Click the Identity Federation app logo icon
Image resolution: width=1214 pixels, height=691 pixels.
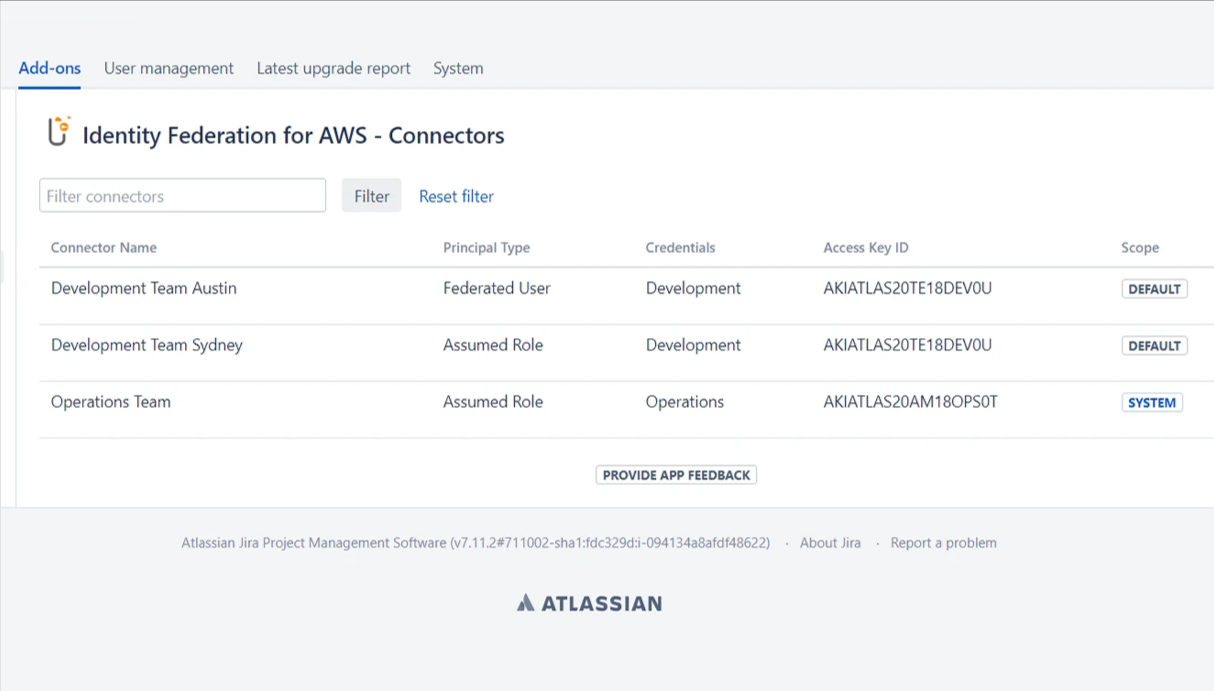[59, 132]
